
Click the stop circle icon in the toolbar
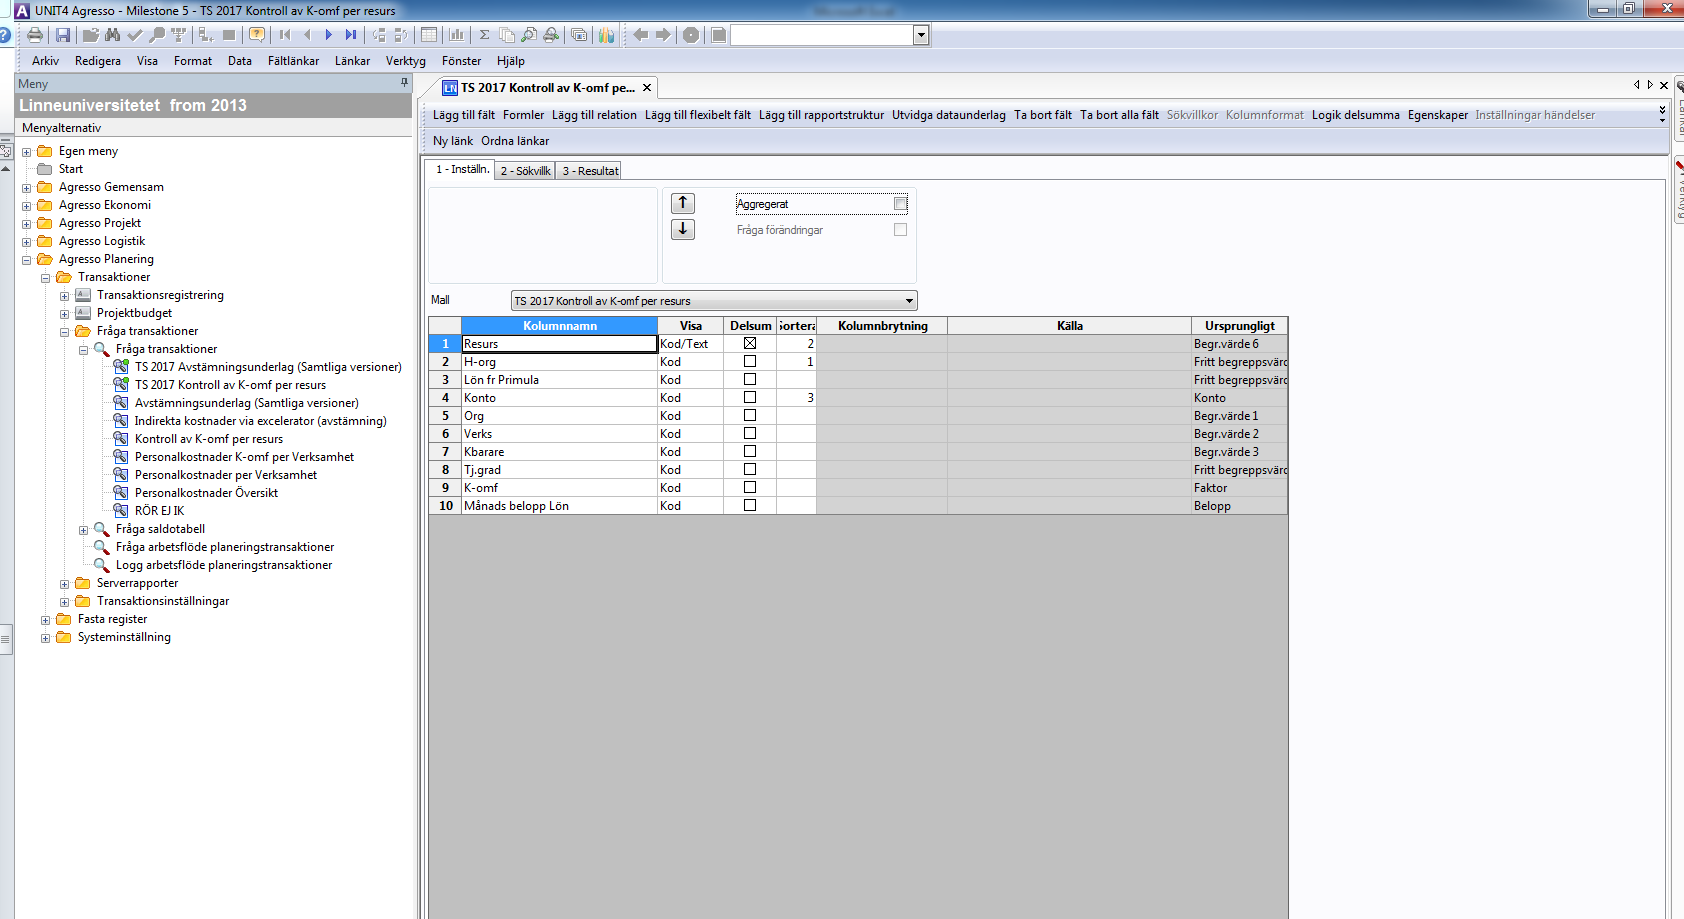coord(691,35)
